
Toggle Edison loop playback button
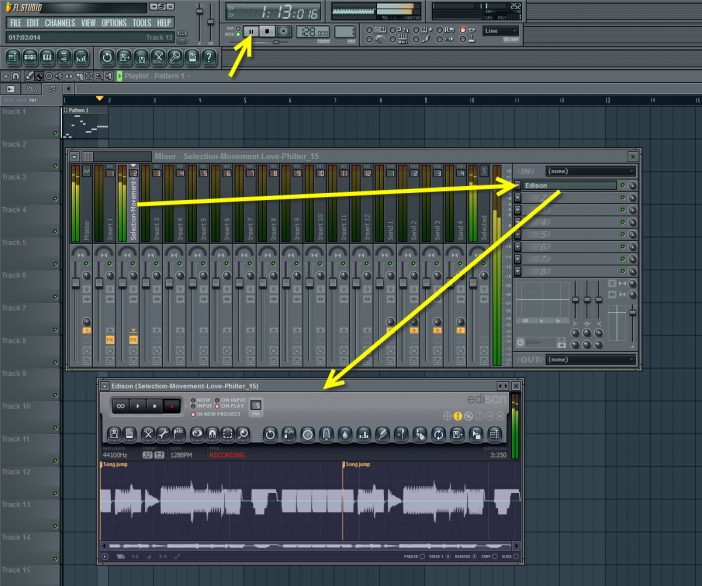click(x=120, y=406)
